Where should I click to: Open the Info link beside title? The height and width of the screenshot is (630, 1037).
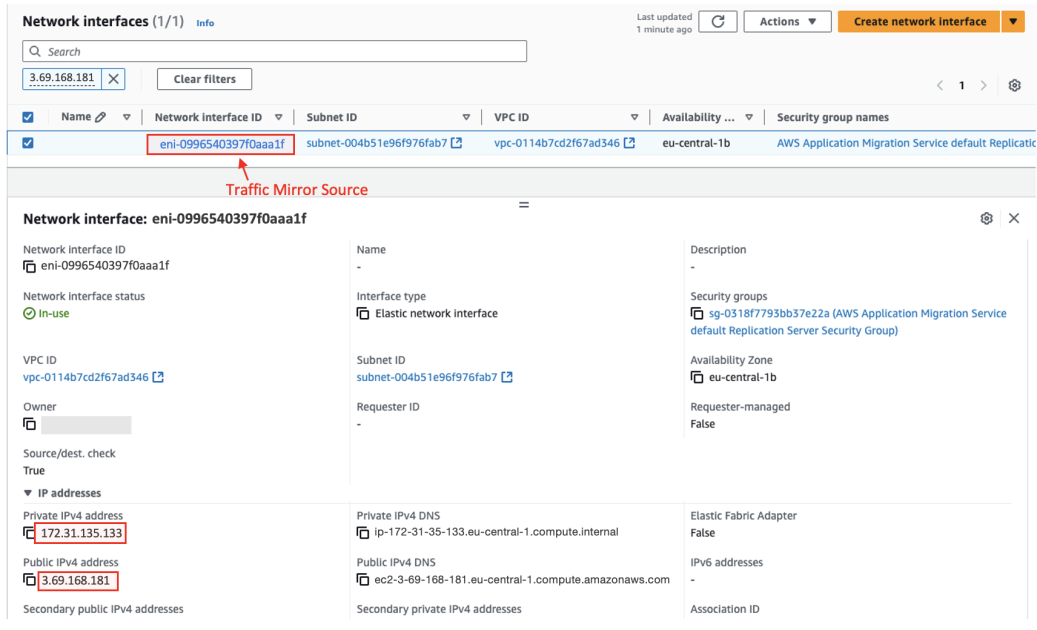(205, 23)
